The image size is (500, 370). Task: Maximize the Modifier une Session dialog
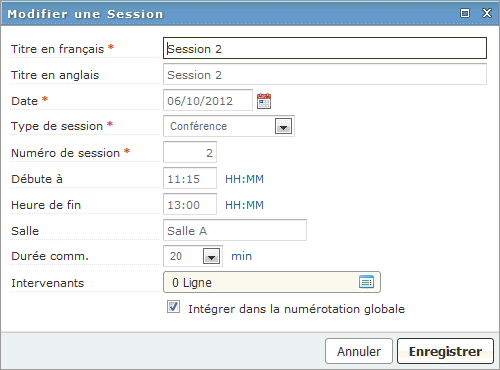pos(465,13)
